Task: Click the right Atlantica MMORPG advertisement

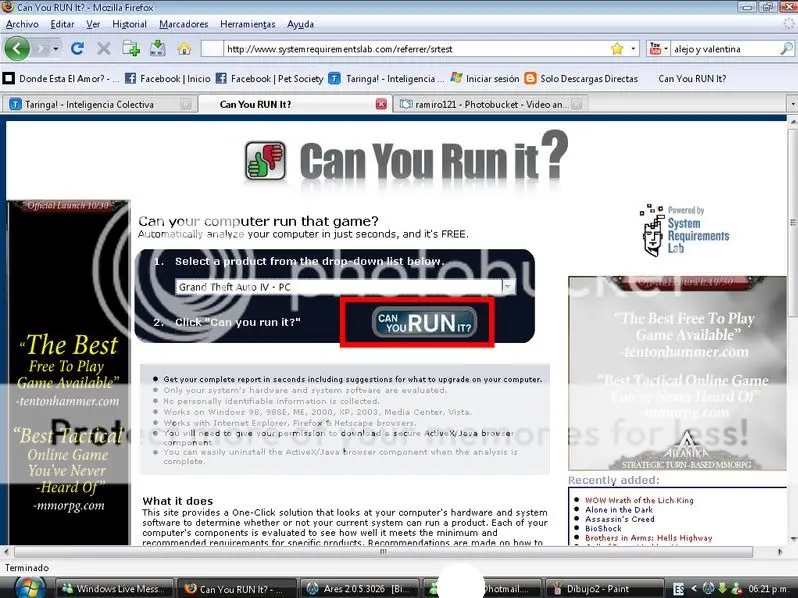Action: point(677,374)
